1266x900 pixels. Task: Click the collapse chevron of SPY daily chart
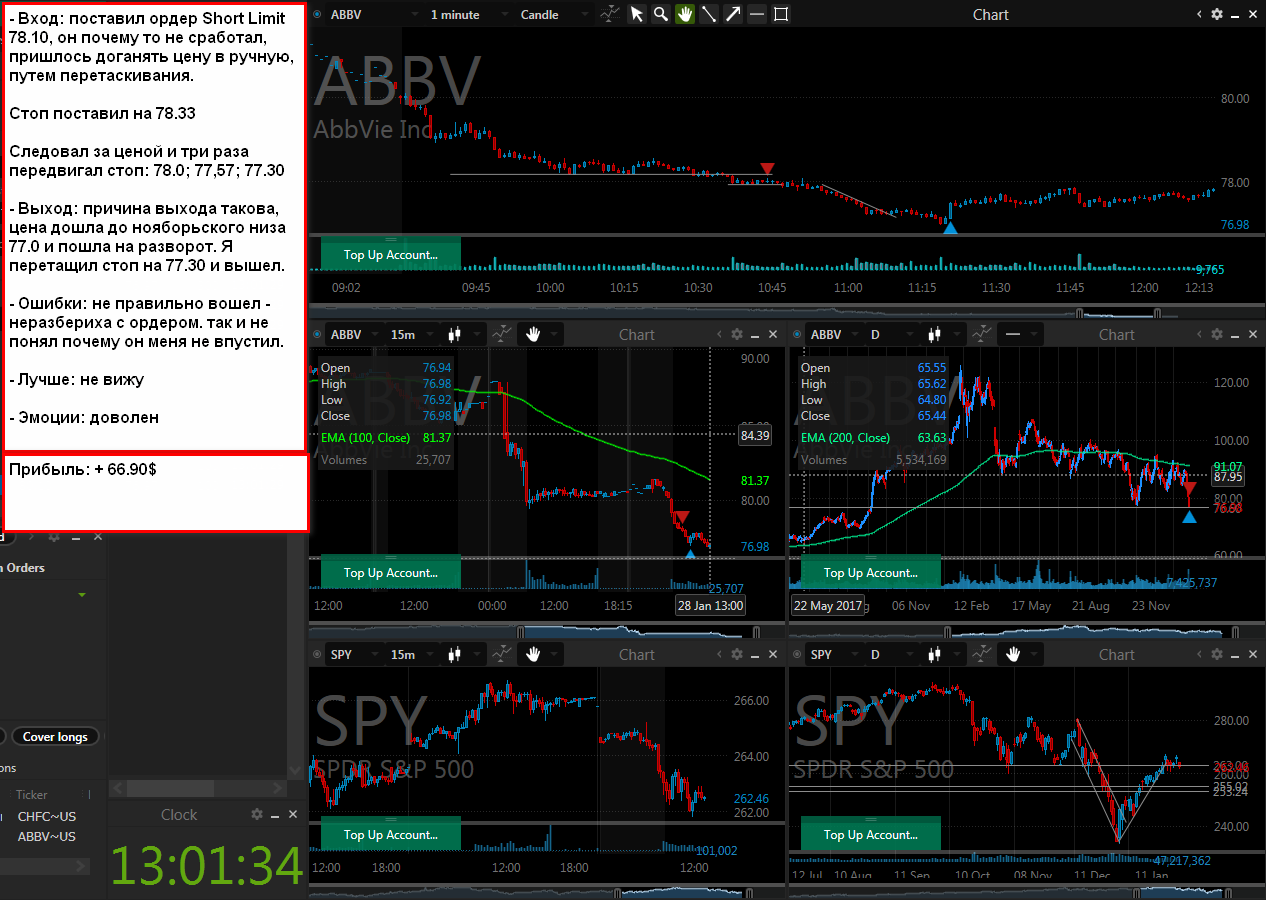pos(1199,654)
